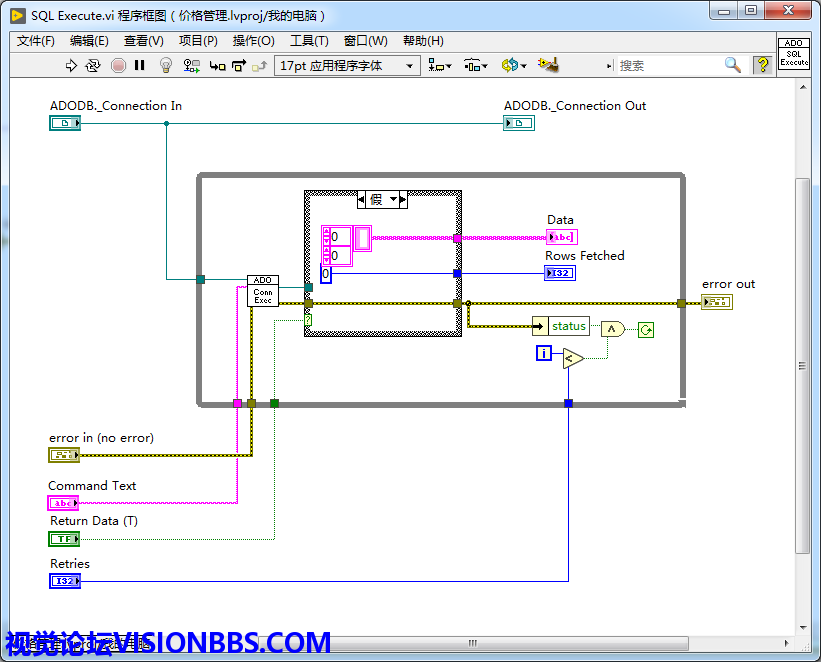This screenshot has height=662, width=821.
Task: Open the context help question mark
Action: (x=763, y=64)
